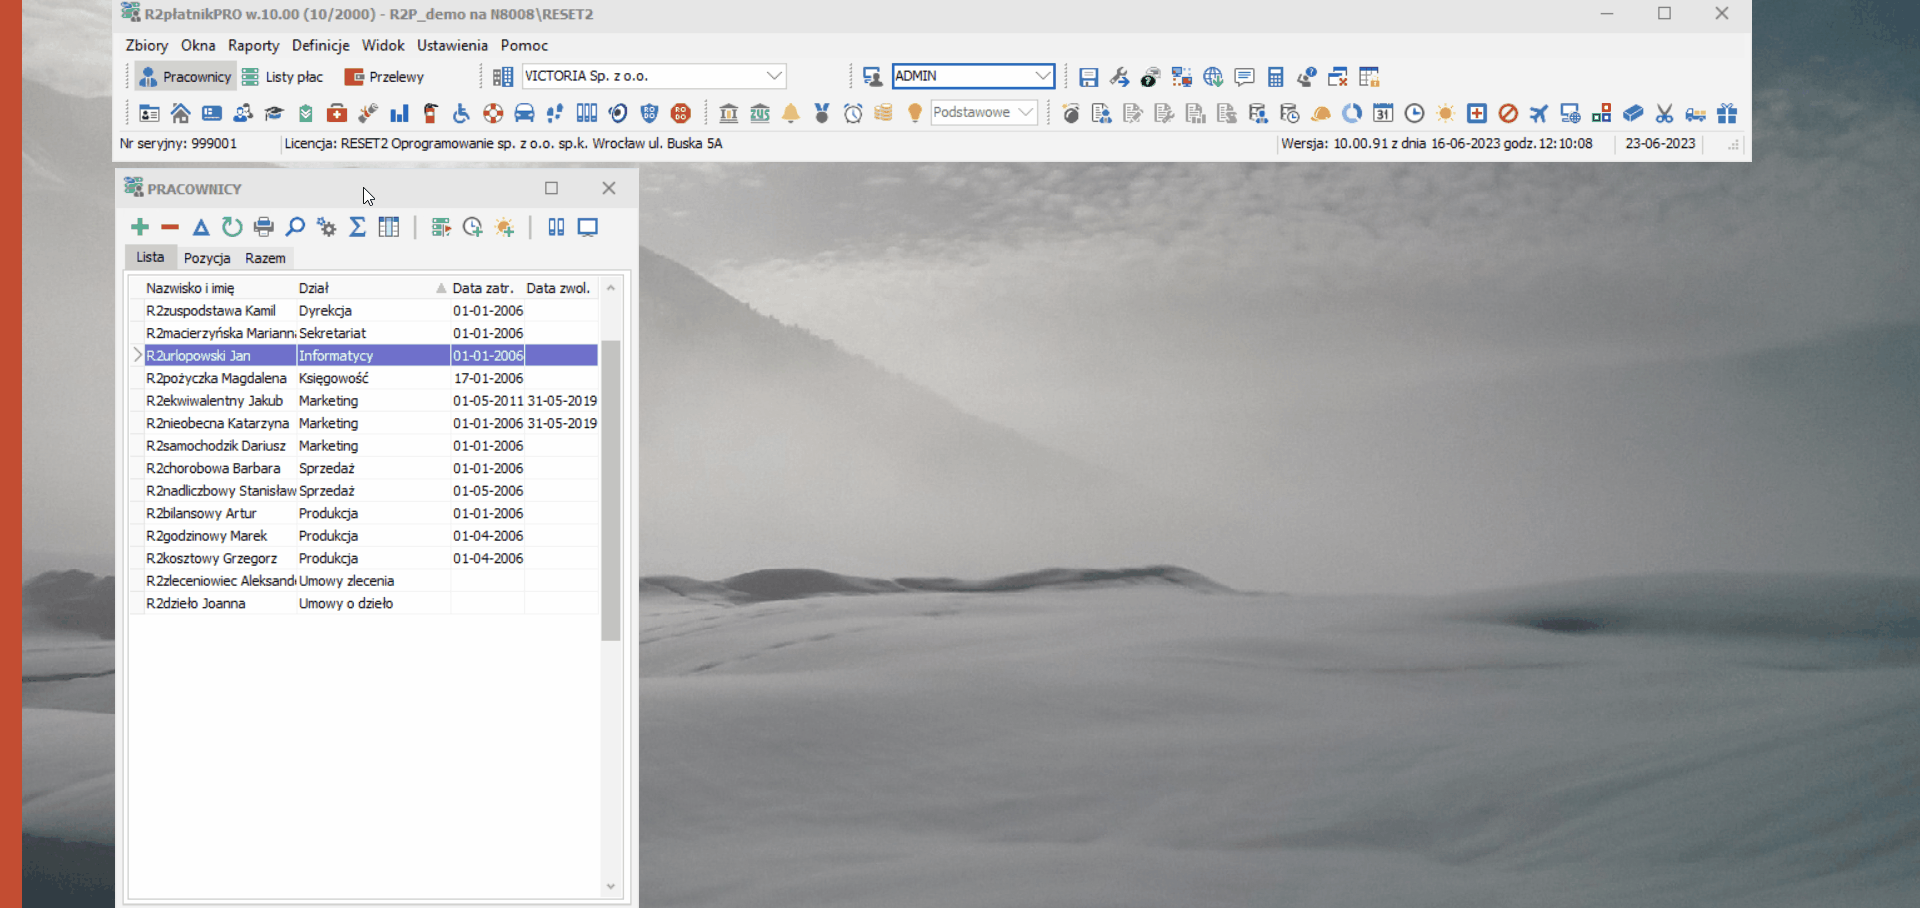
Task: Refresh the employee list
Action: tap(232, 227)
